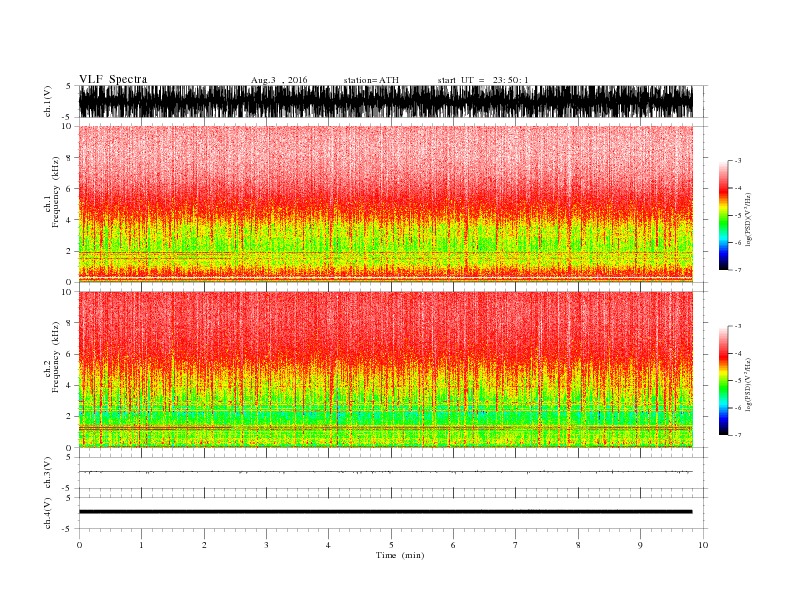The height and width of the screenshot is (612, 792).
Task: Click the ch.1 waveform trace panel
Action: point(386,101)
